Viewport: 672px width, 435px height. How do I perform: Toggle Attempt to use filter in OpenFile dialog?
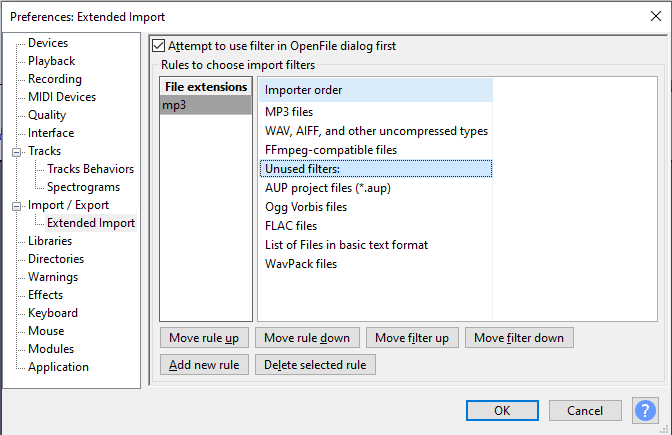tap(159, 46)
